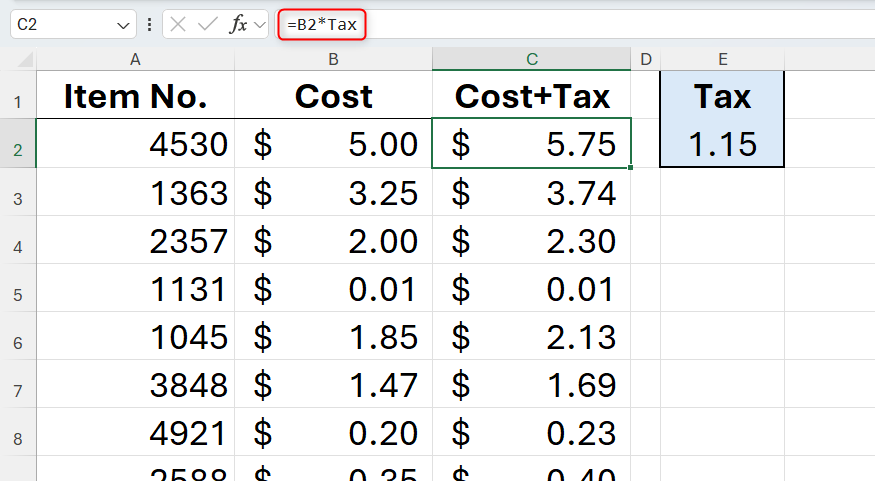
Task: Select Cost+Tax cell showing 2.30
Action: click(531, 240)
